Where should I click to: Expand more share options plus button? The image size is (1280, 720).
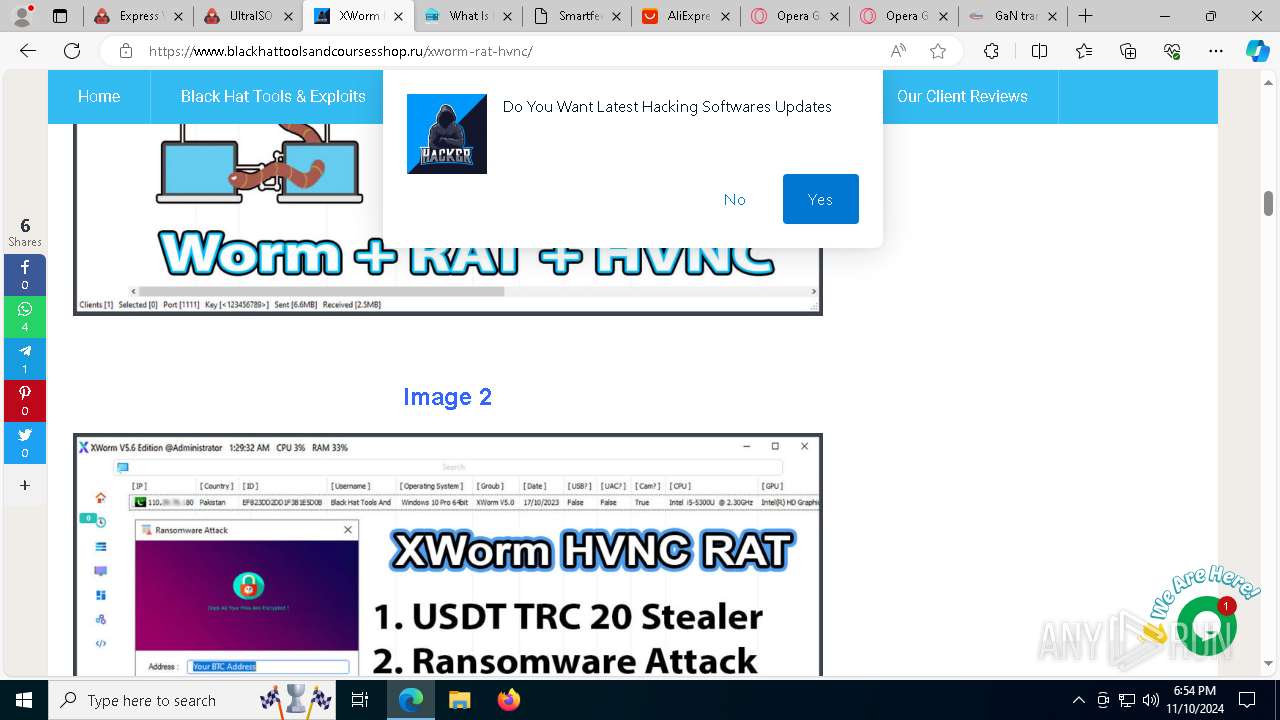coord(25,485)
